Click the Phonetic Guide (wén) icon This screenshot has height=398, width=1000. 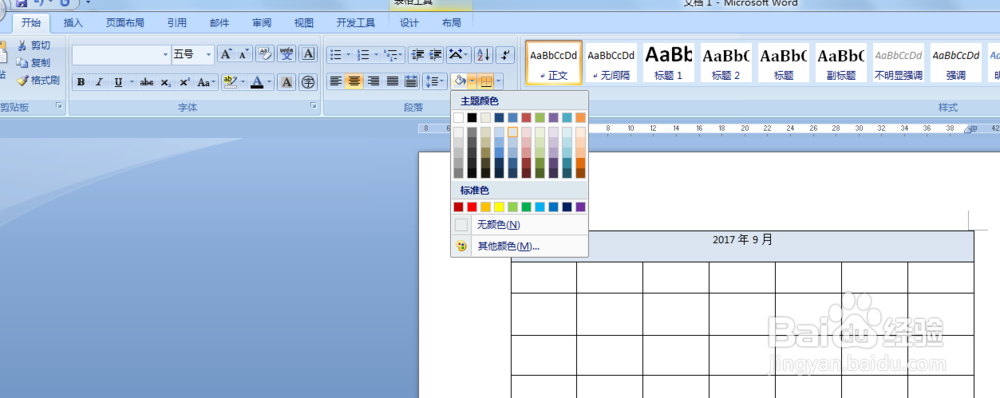pyautogui.click(x=287, y=54)
